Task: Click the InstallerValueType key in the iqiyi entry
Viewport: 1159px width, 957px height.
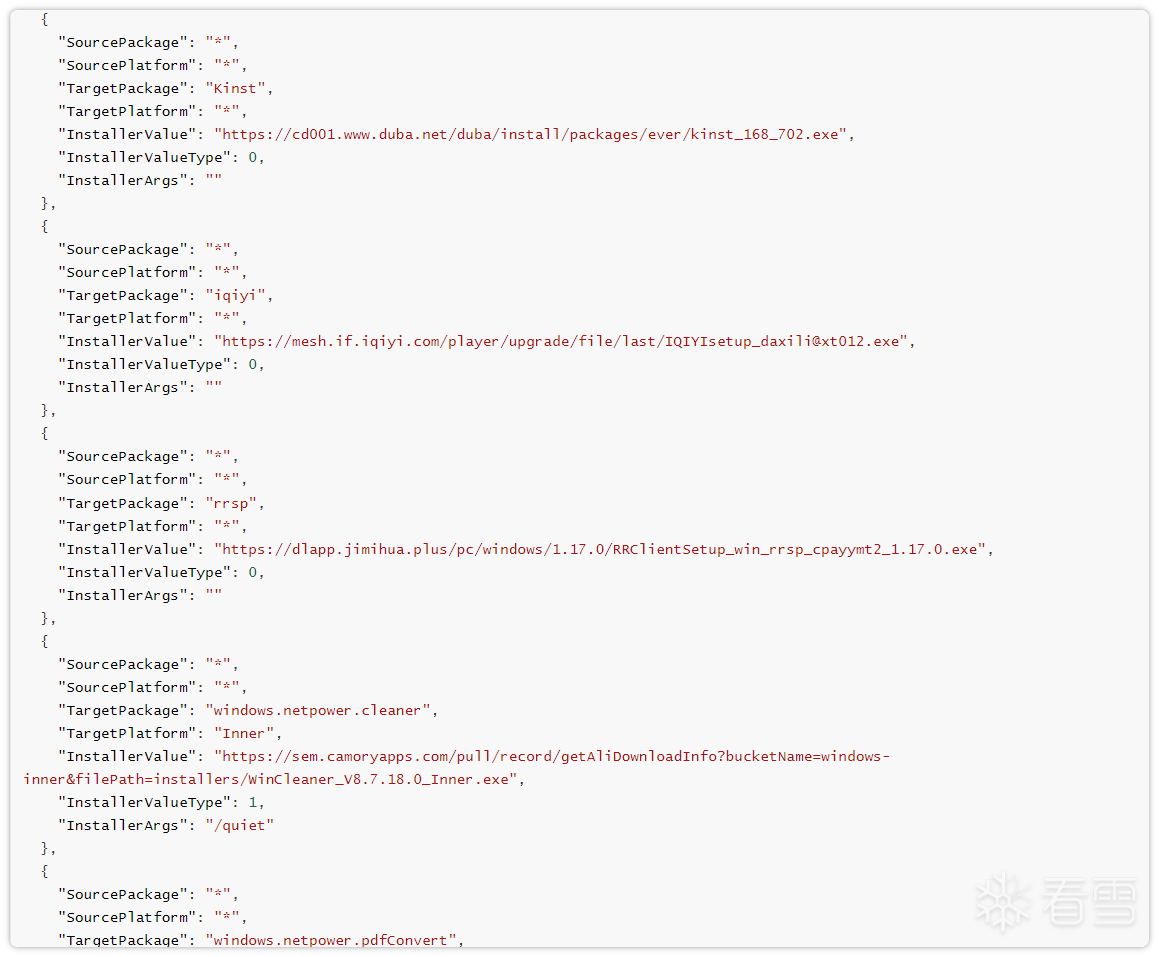Action: click(x=144, y=364)
